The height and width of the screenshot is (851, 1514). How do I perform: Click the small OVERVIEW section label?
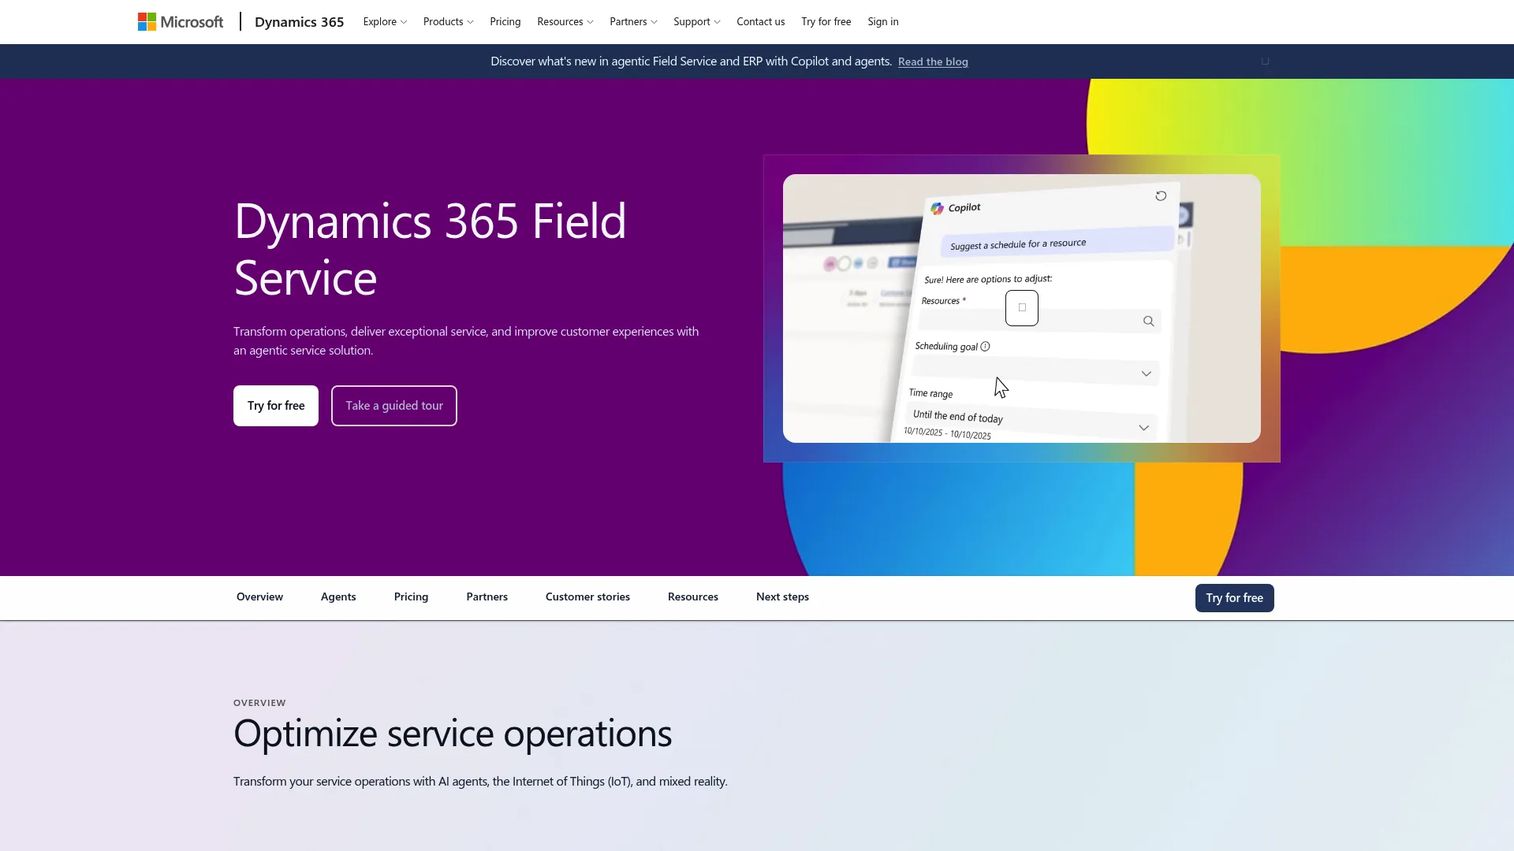(x=260, y=703)
